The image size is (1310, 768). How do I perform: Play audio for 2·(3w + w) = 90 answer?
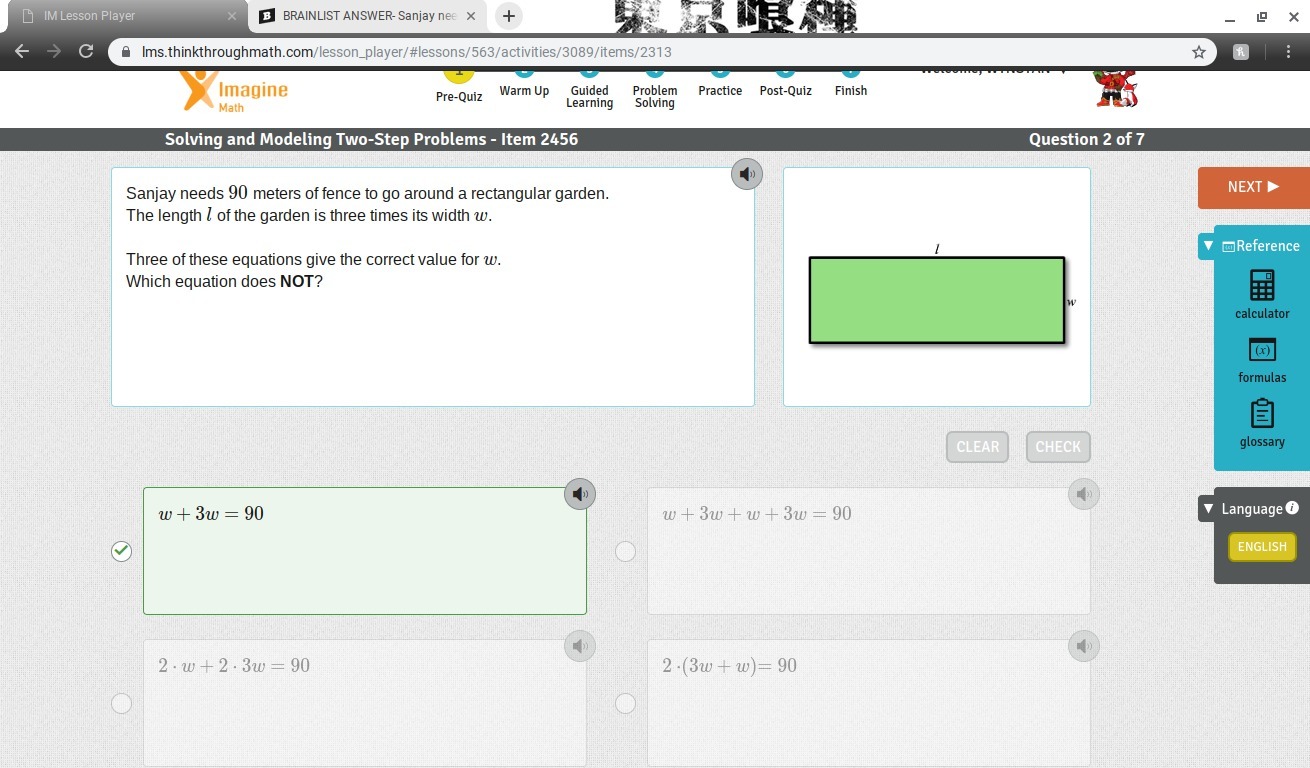coord(1083,646)
